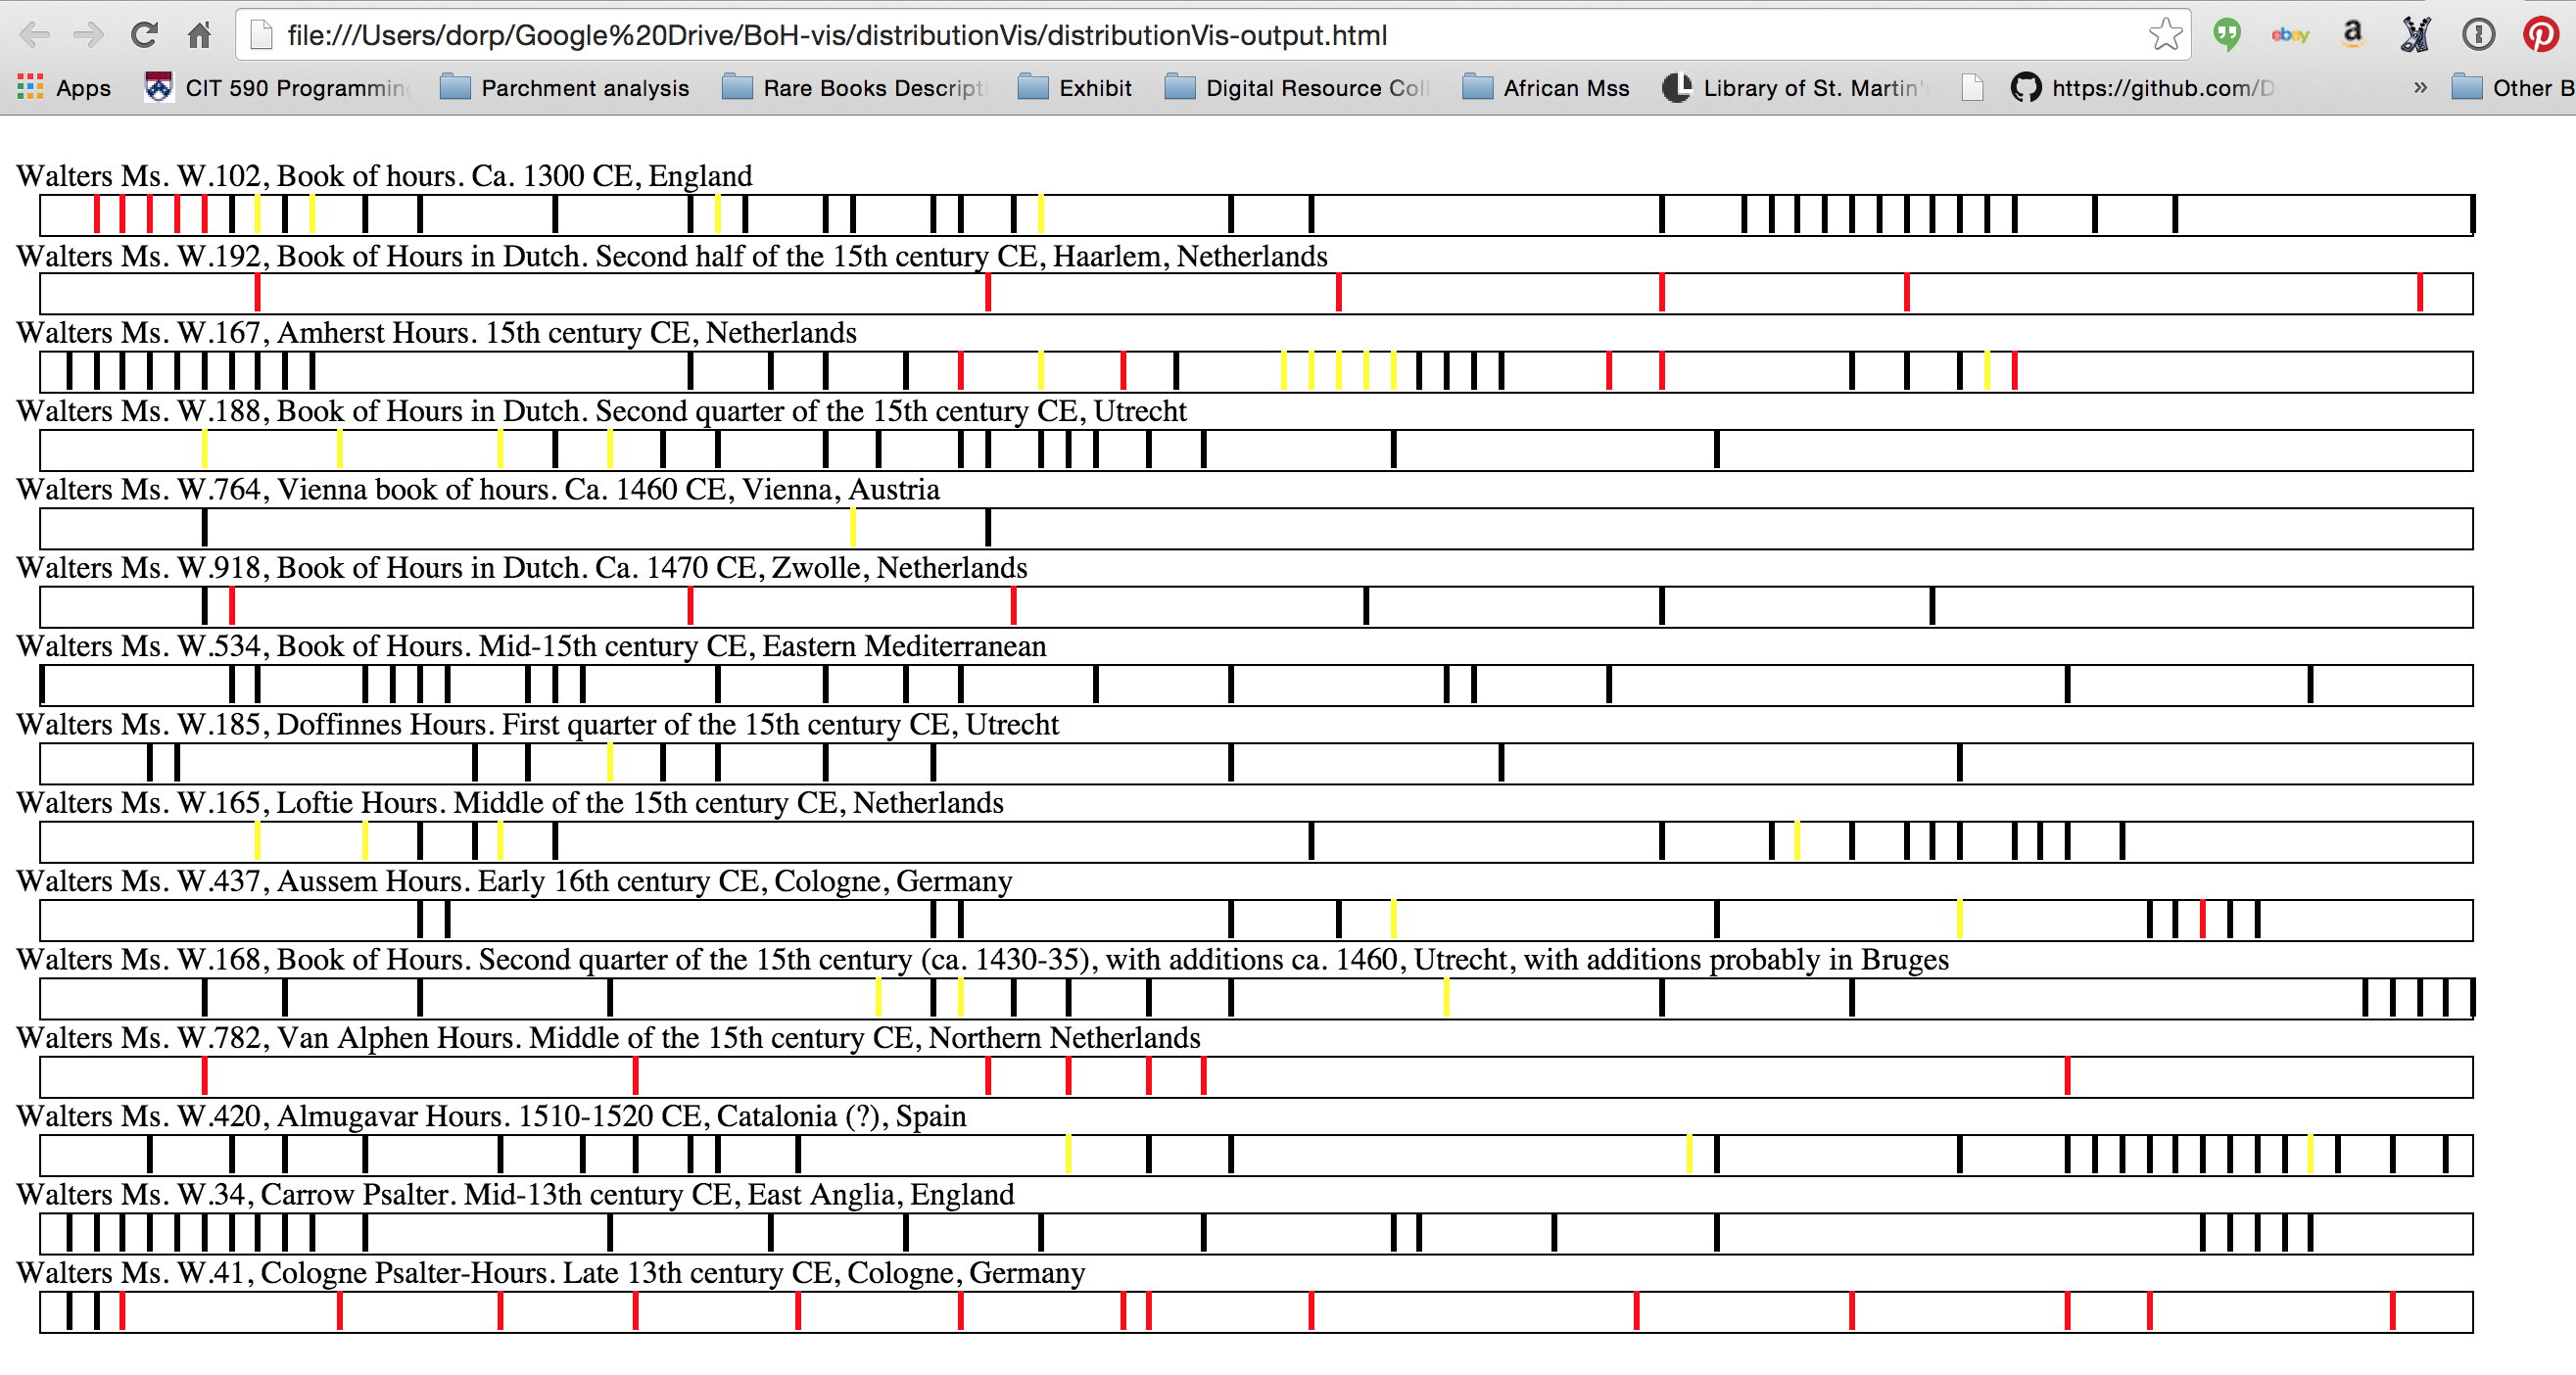Click first red marker in W.918 bar
2576x1375 pixels.
(231, 607)
